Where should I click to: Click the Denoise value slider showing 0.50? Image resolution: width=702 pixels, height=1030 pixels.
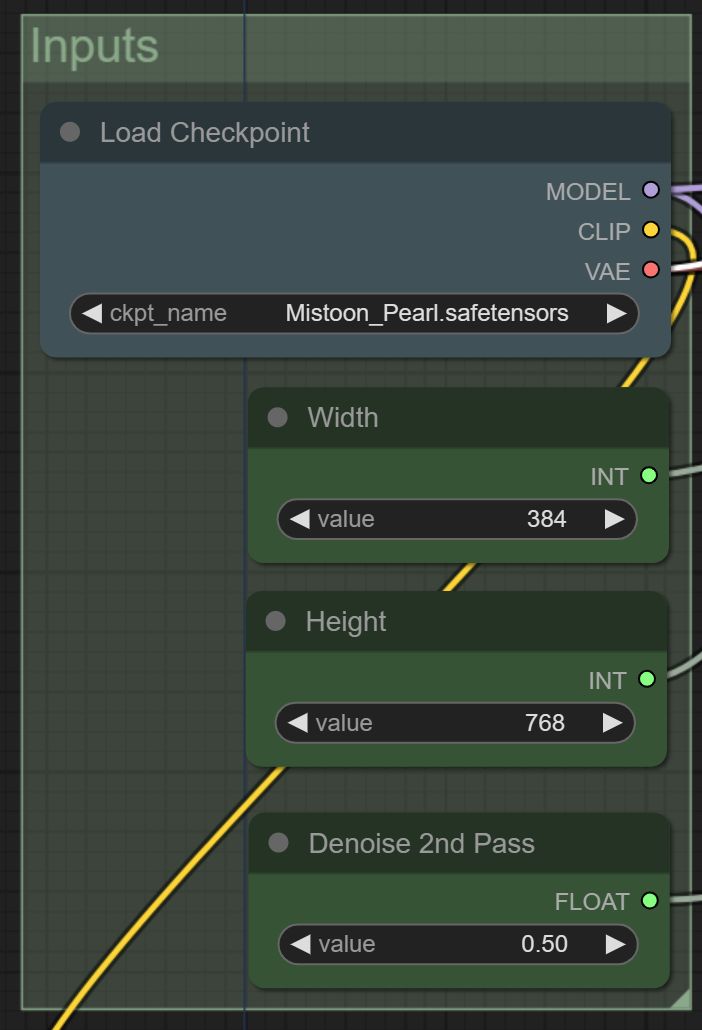[458, 945]
